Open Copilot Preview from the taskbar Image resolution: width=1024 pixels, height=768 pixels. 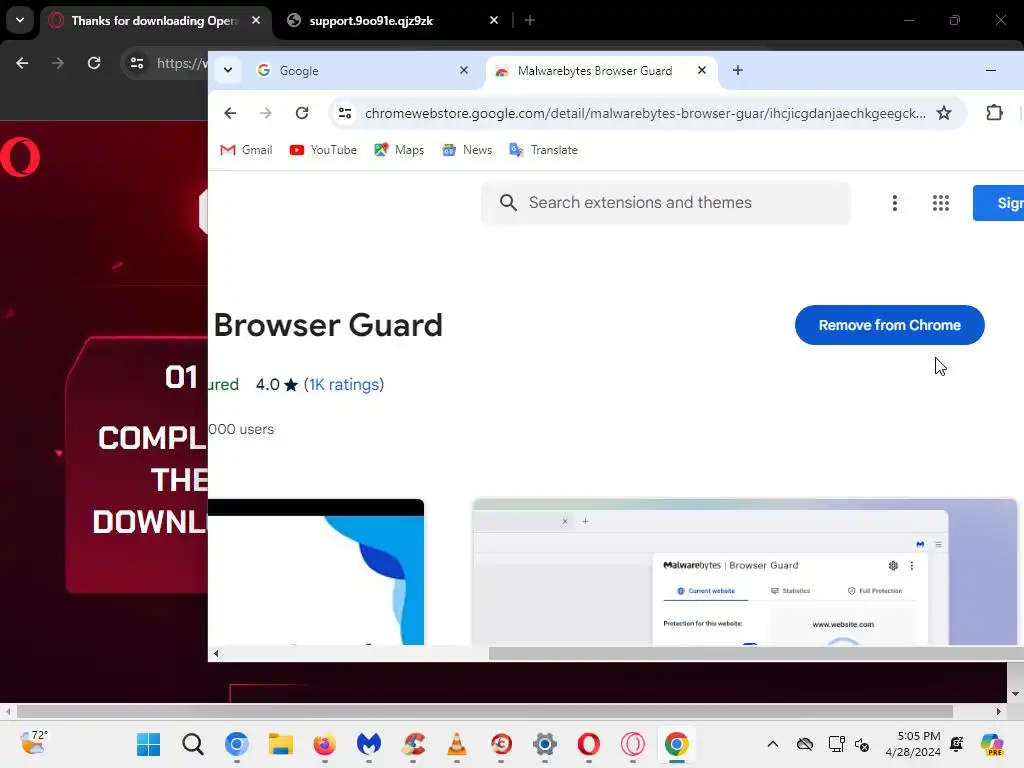click(x=993, y=744)
